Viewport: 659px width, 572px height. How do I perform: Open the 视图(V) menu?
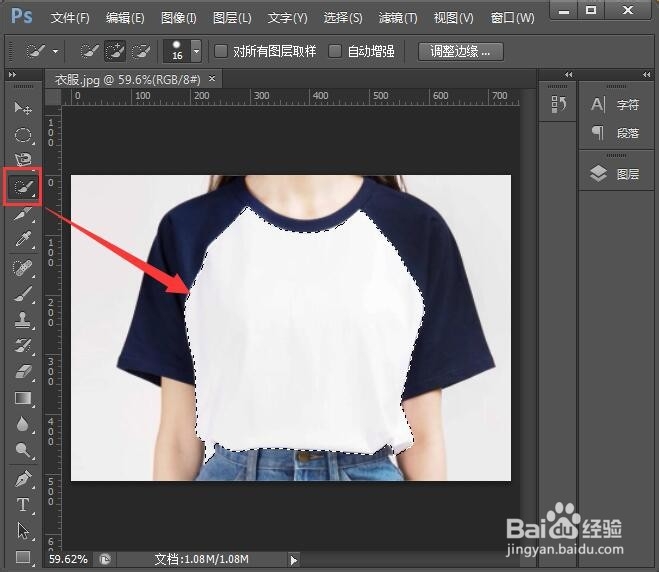(x=453, y=18)
